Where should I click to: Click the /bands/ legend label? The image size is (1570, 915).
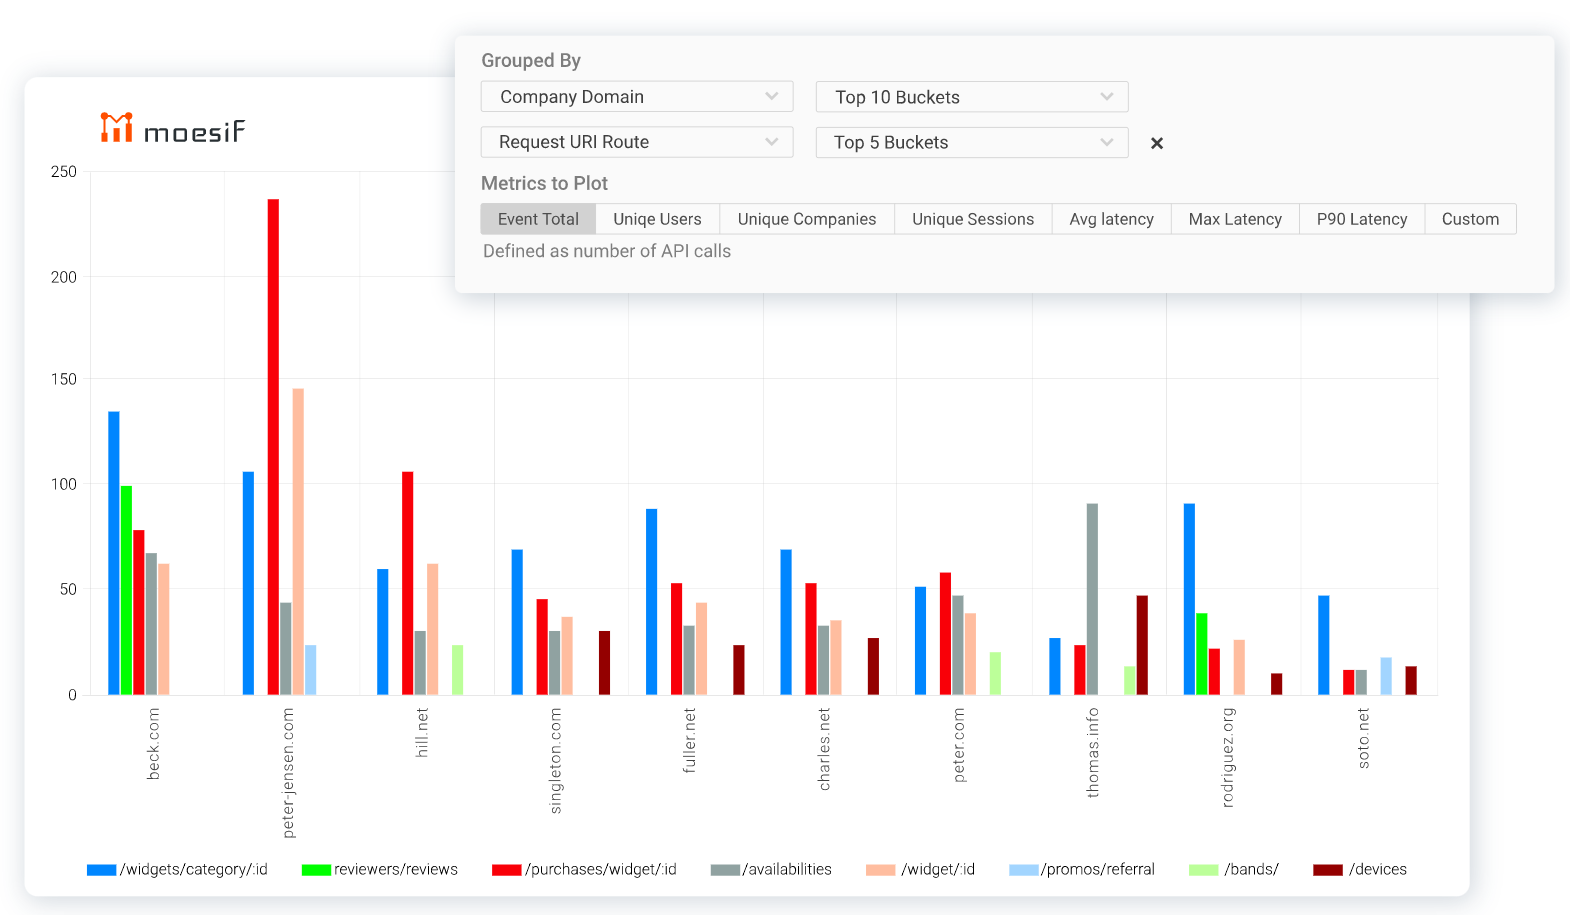(1252, 870)
